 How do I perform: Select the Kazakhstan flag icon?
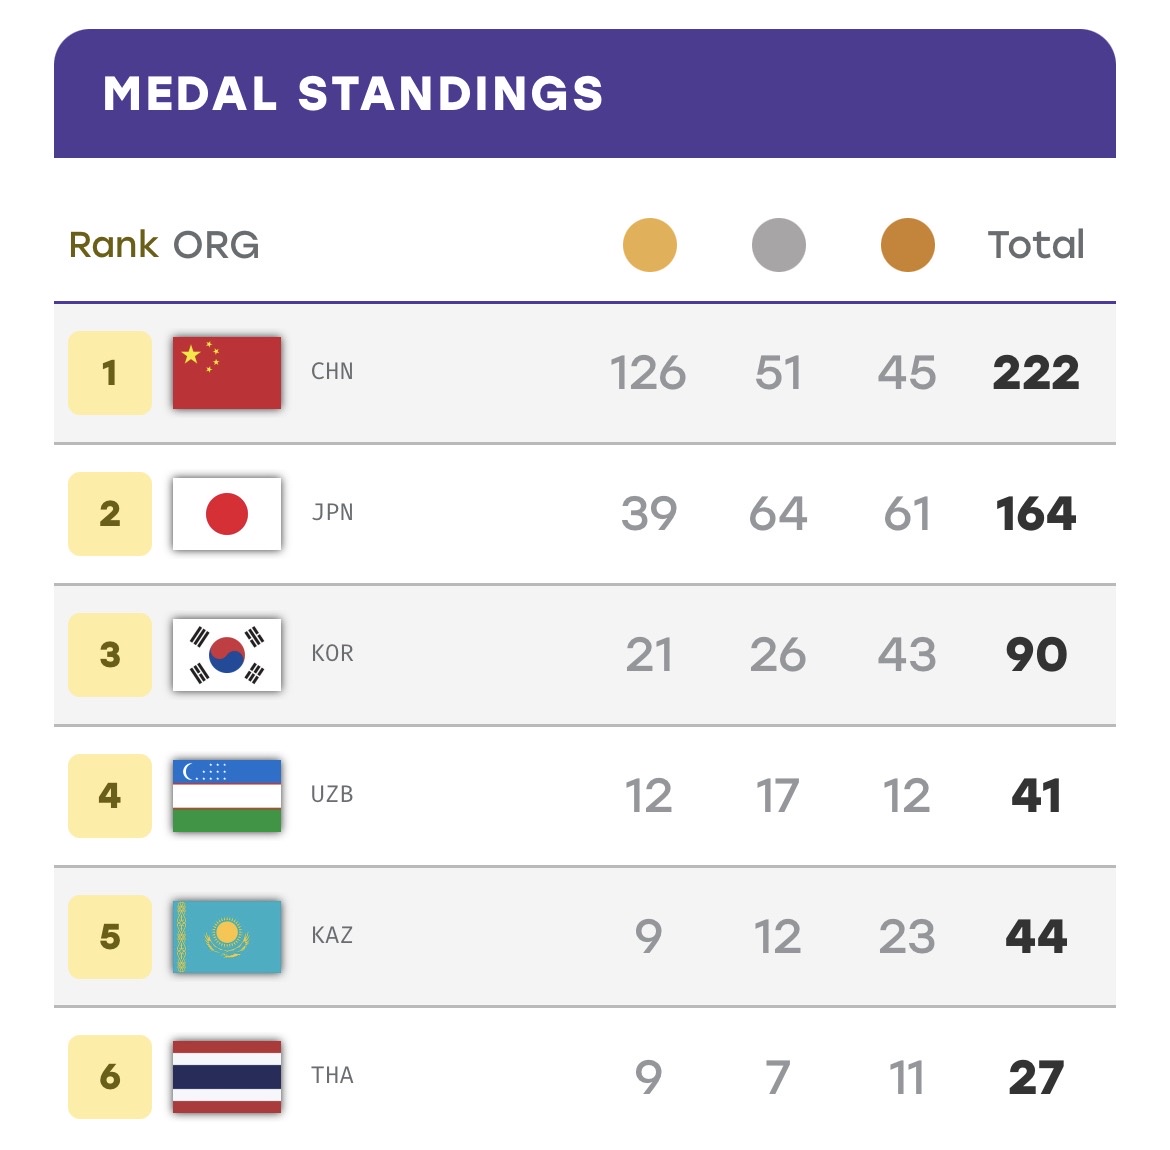pos(227,937)
